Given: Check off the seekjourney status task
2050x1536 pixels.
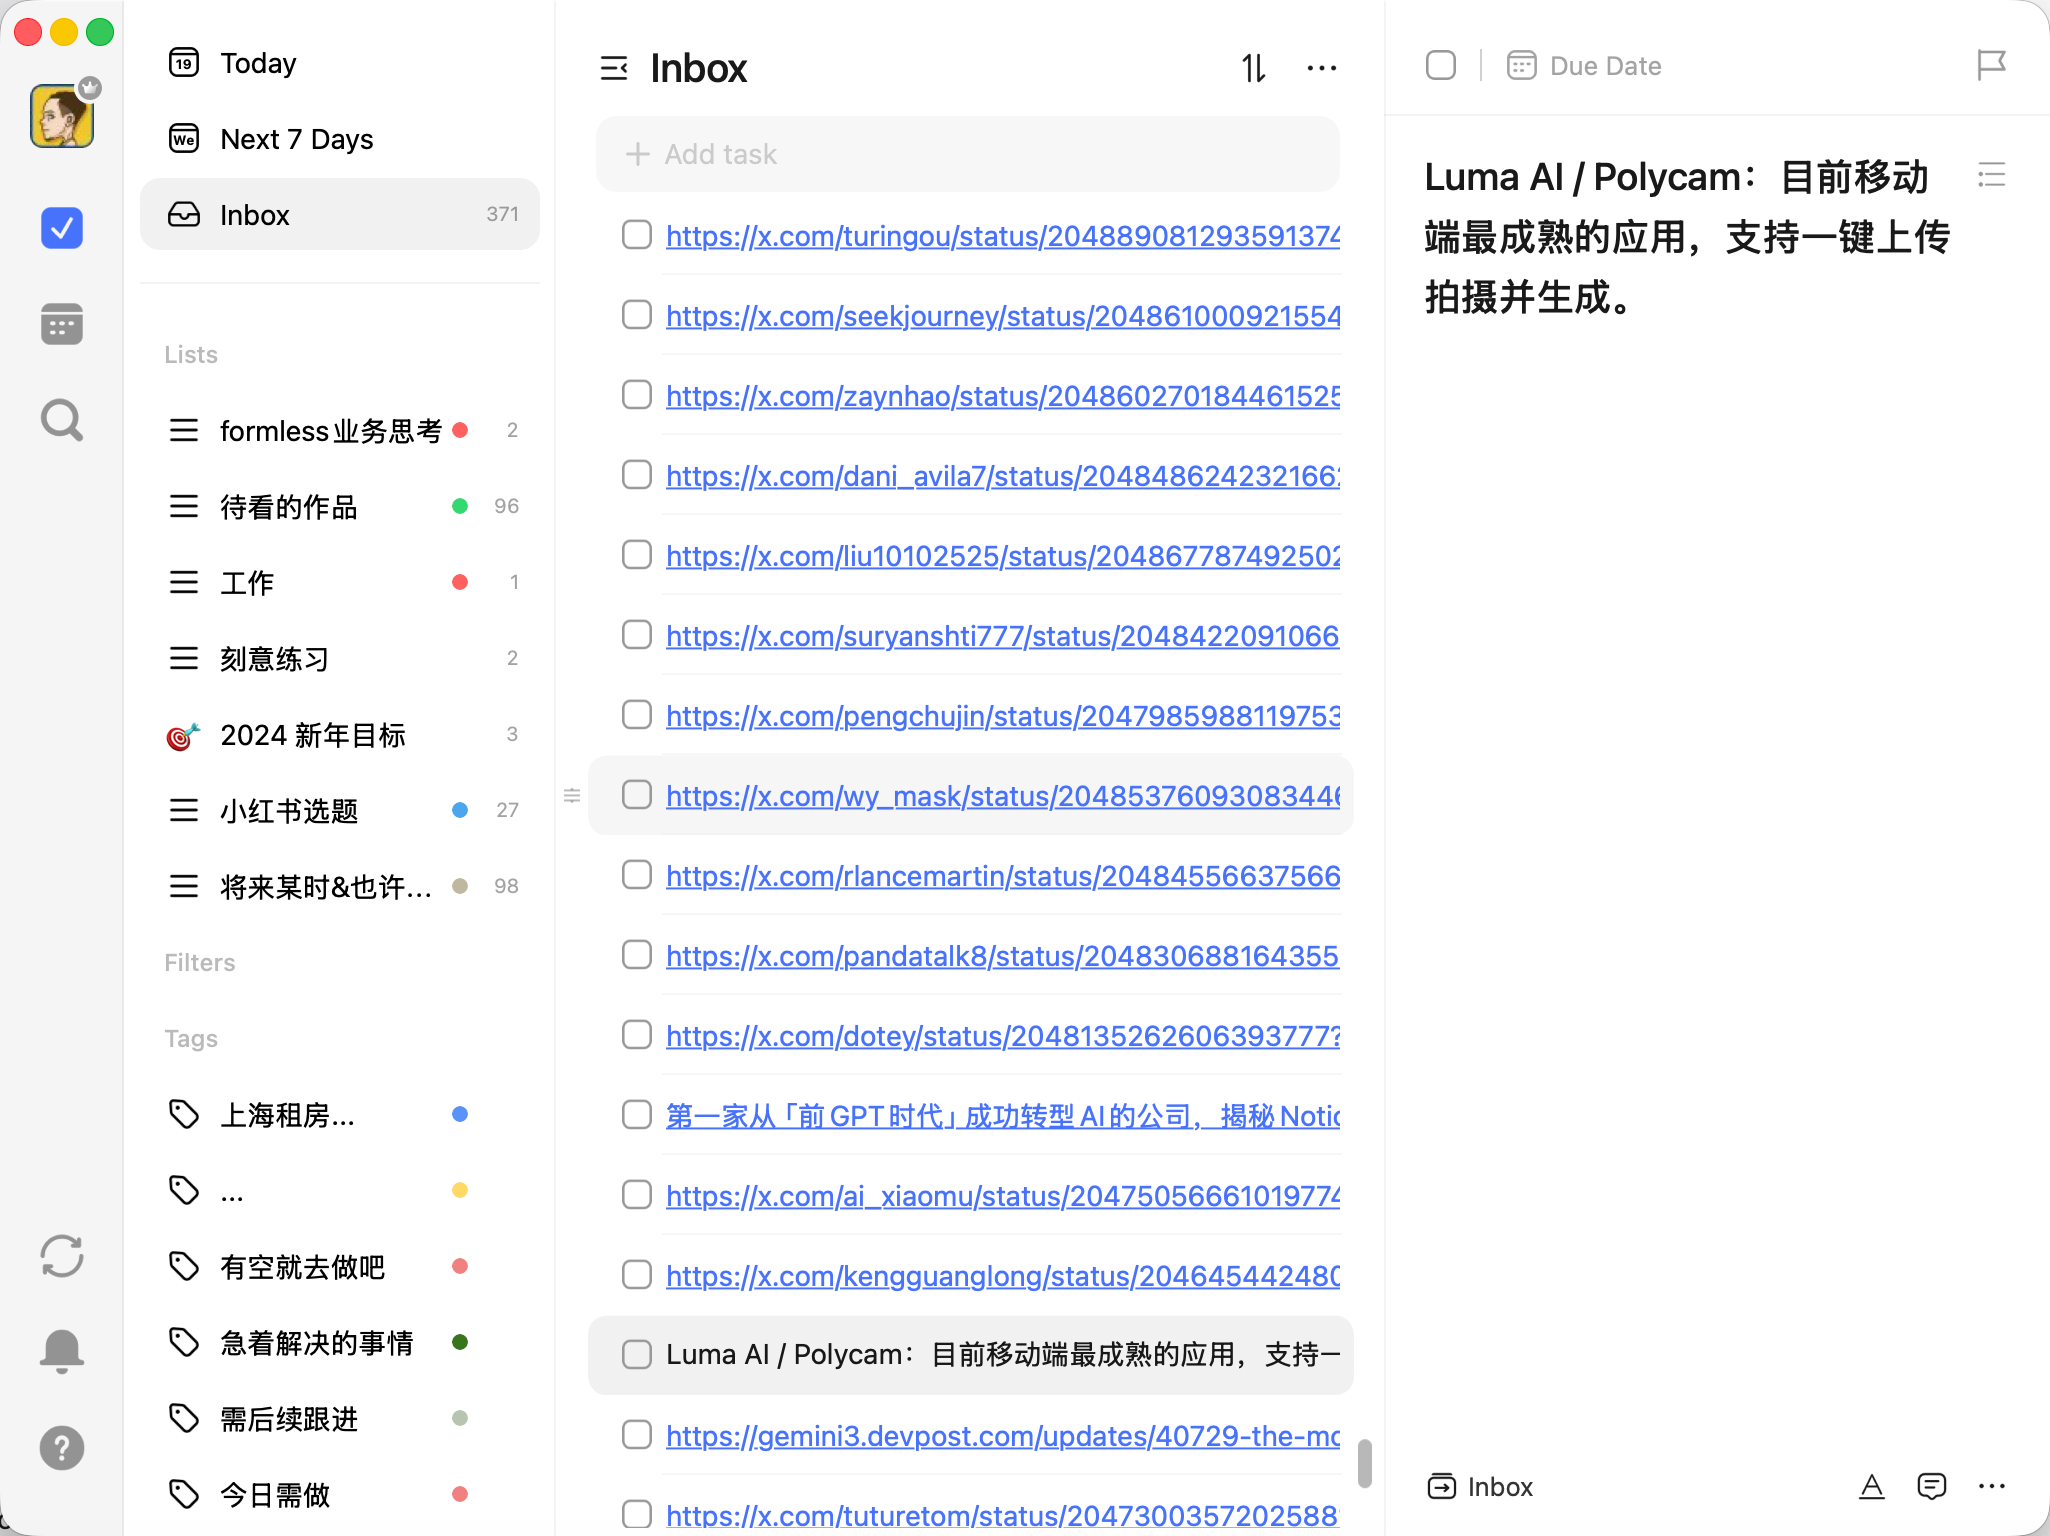Looking at the screenshot, I should pyautogui.click(x=637, y=315).
